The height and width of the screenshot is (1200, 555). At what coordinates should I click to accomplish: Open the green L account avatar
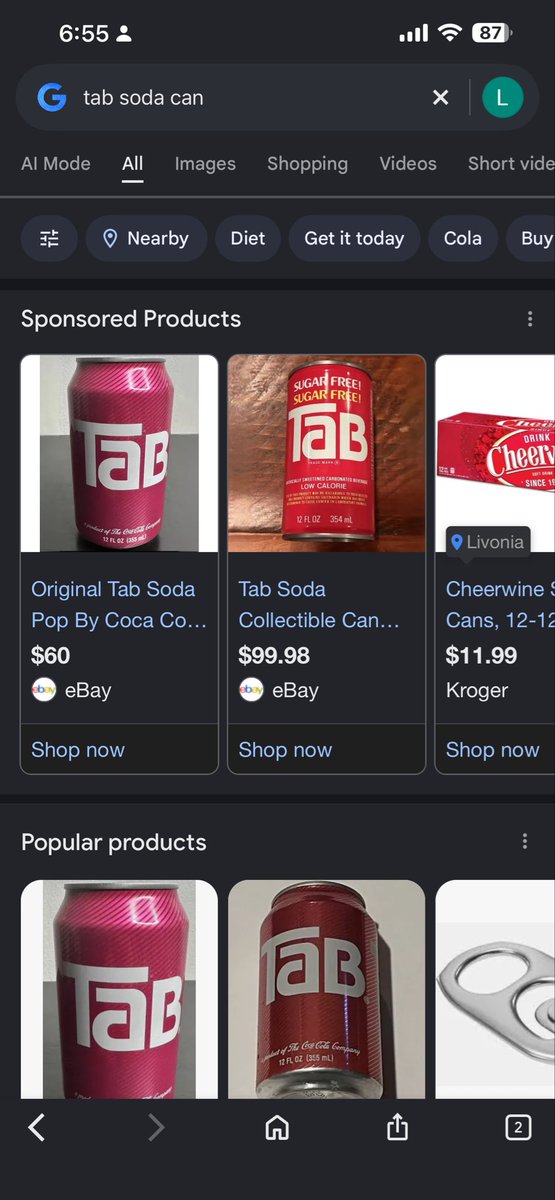[502, 97]
